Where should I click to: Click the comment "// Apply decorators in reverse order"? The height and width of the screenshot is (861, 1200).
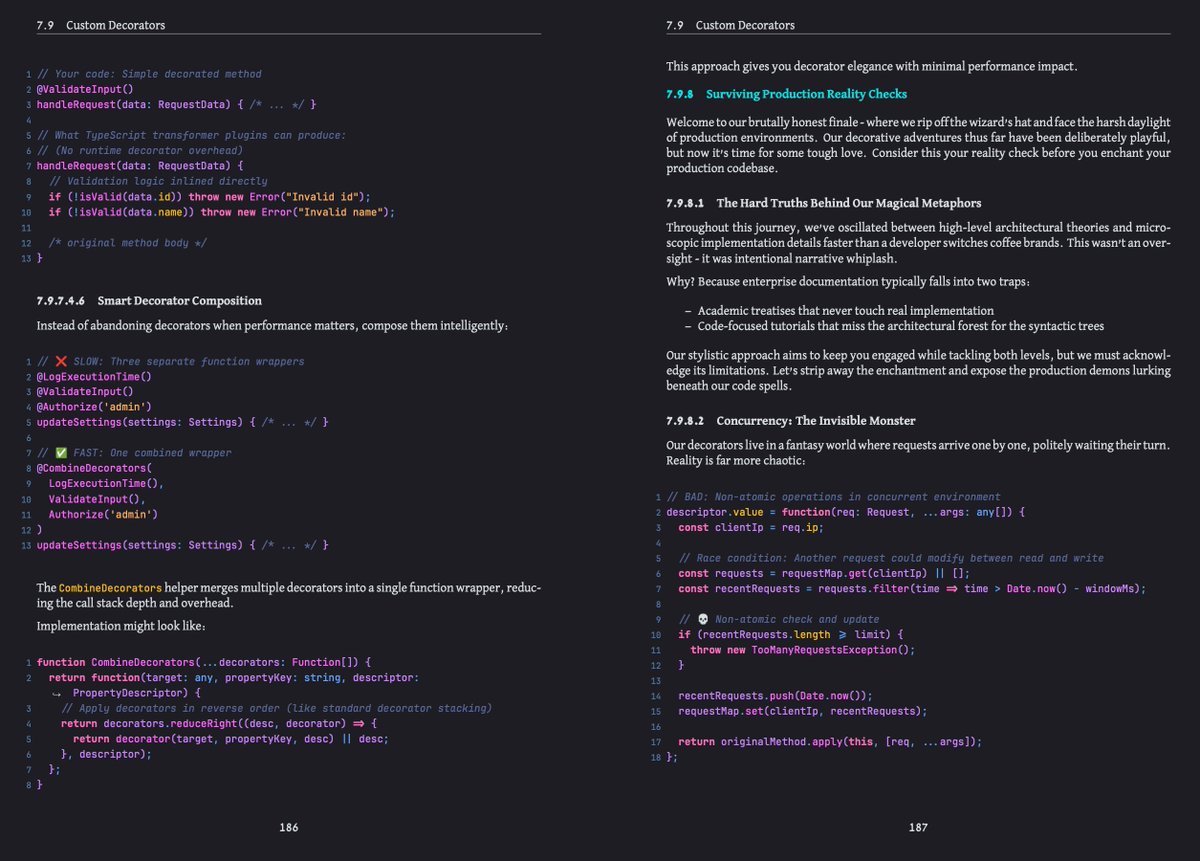coord(276,708)
